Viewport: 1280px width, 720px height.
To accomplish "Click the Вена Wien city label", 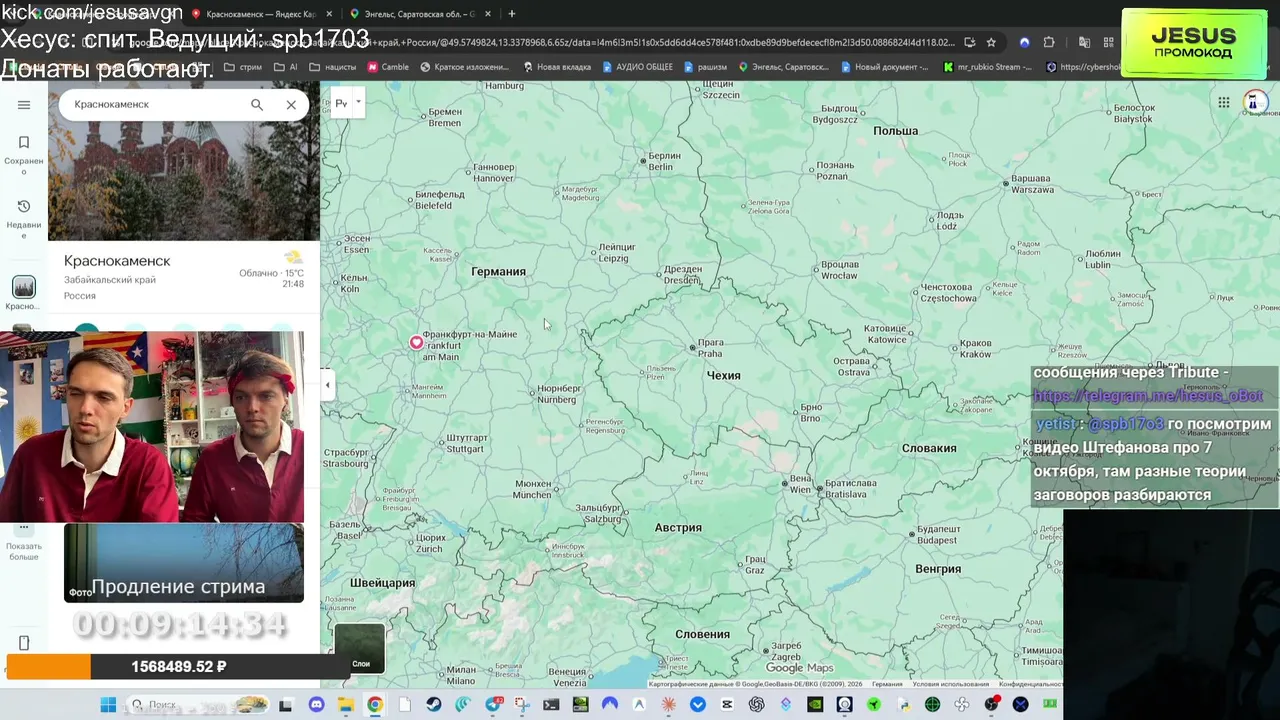I will [x=800, y=484].
